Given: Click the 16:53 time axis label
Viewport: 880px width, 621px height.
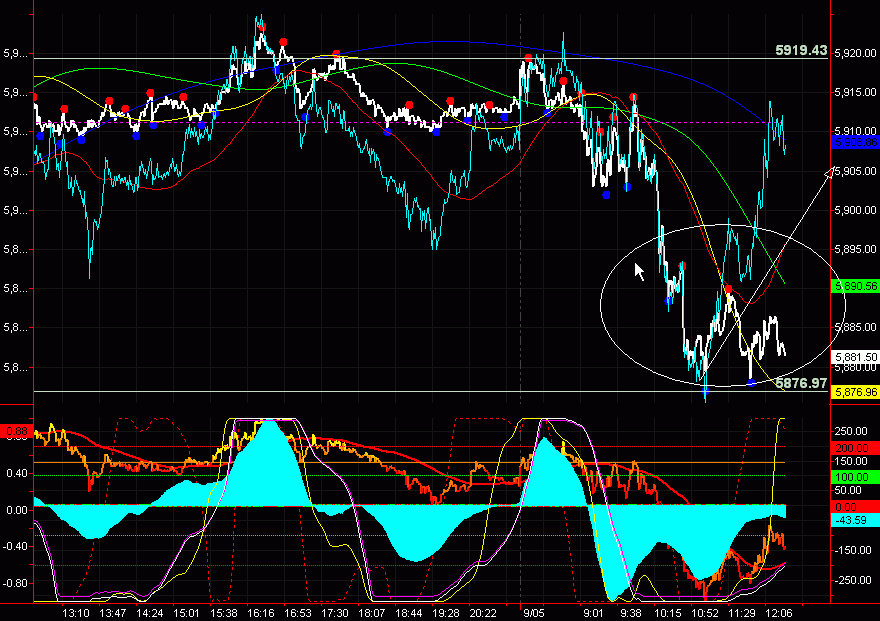Looking at the screenshot, I should (297, 613).
